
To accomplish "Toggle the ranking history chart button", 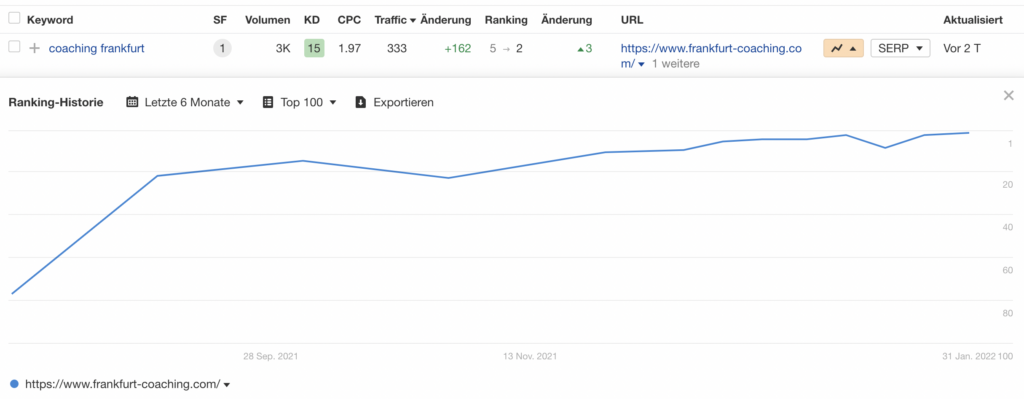I will 844,48.
